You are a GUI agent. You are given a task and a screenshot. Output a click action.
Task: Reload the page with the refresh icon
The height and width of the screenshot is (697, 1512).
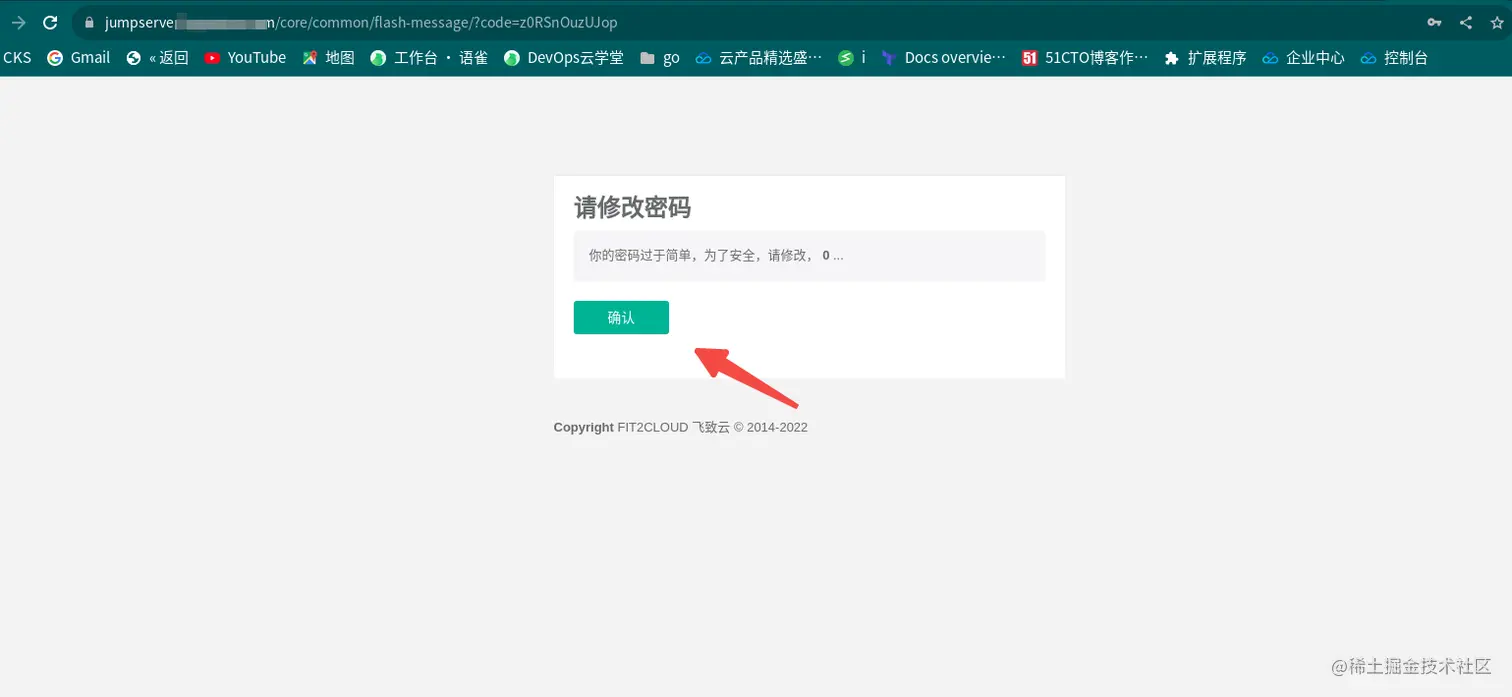(50, 22)
